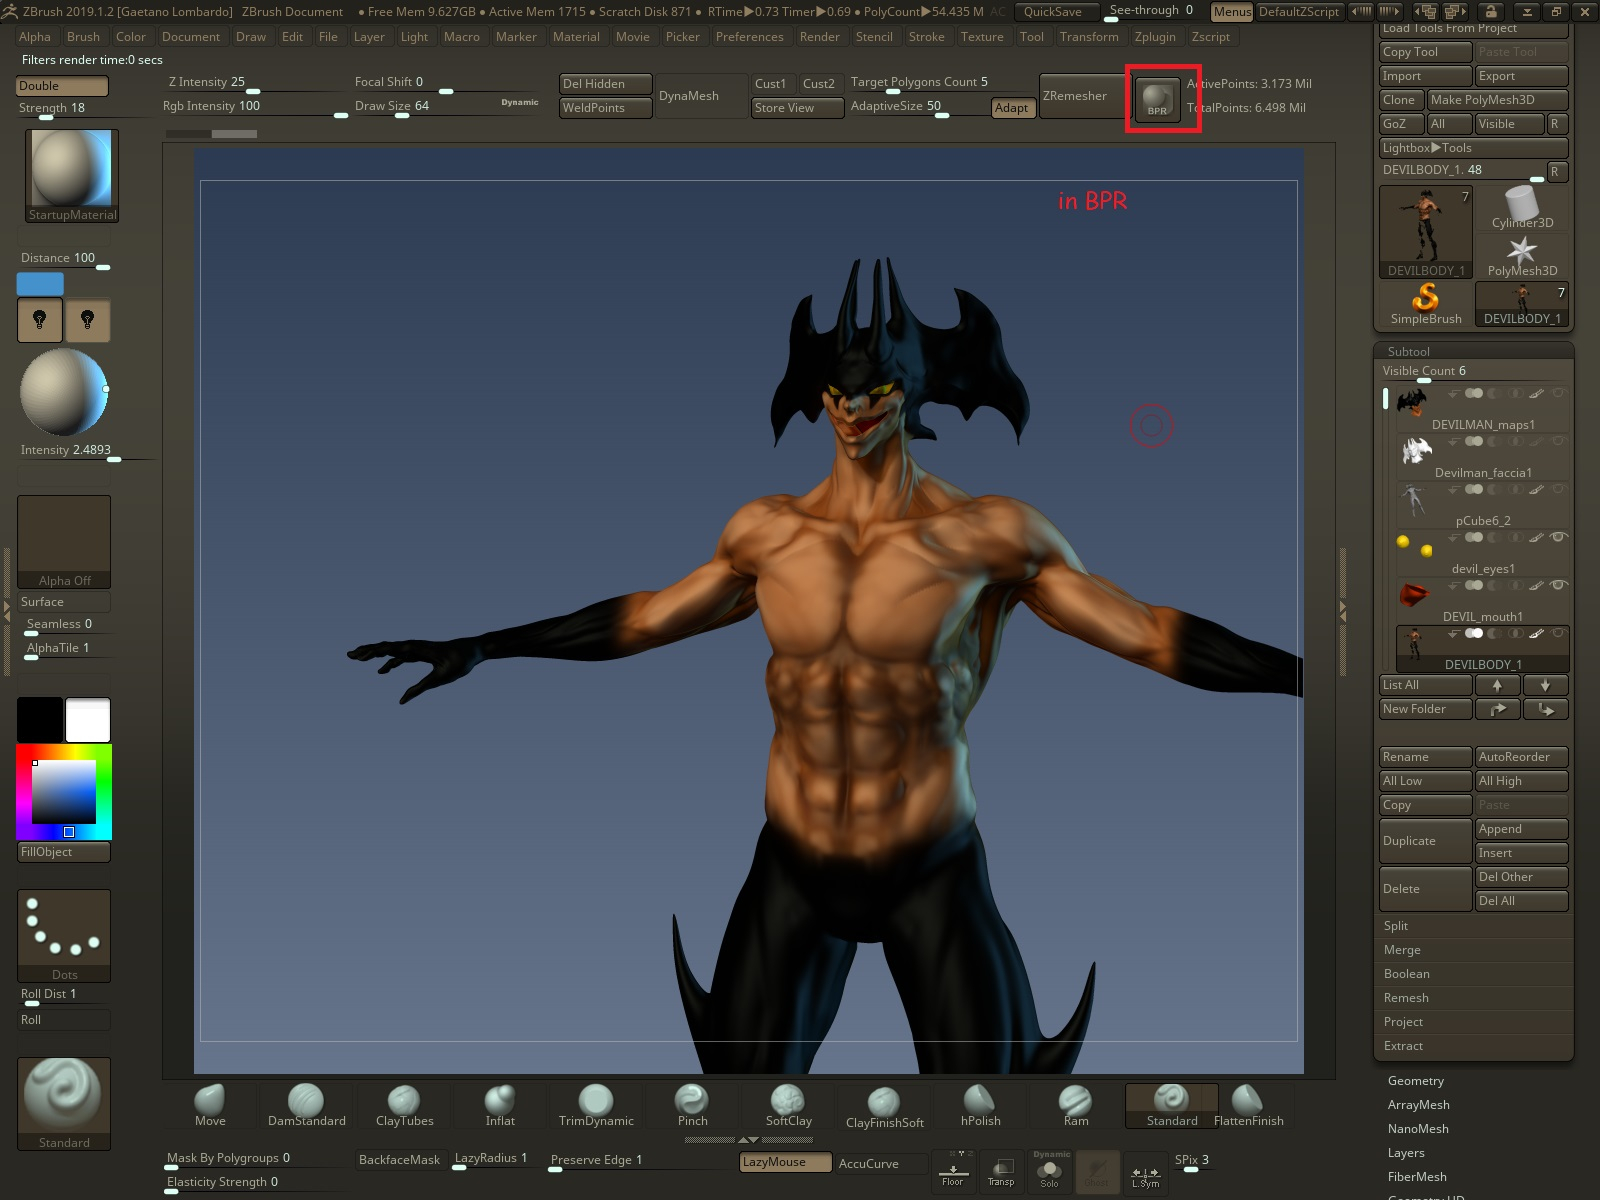Select the DamStandard brush

[x=306, y=1106]
